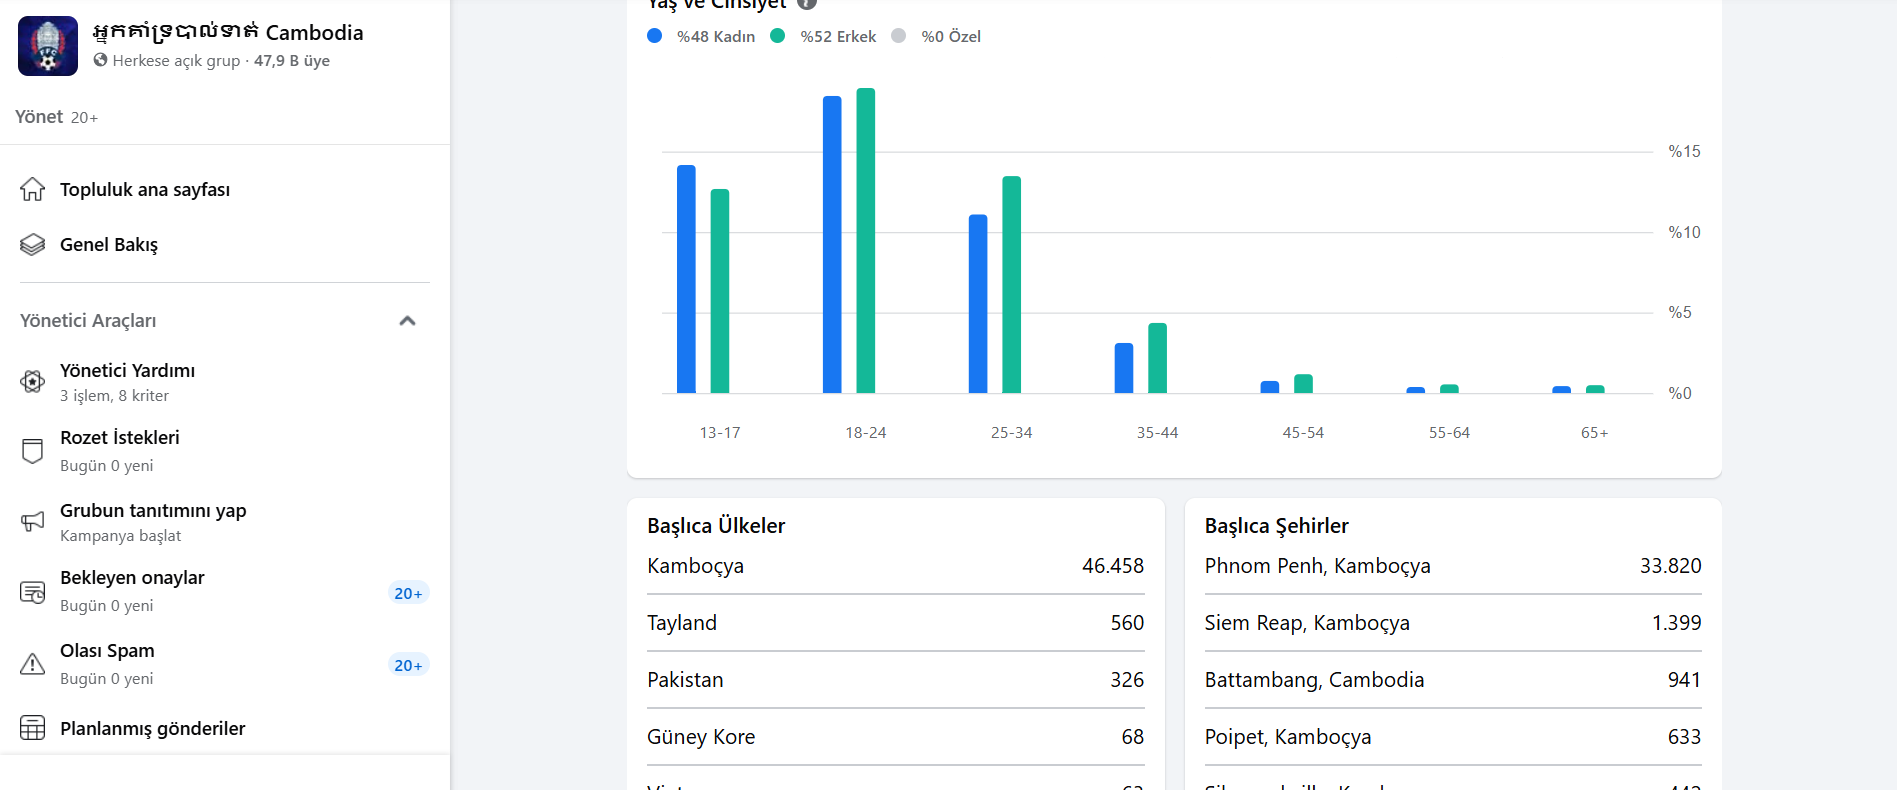
Task: Click the Rozet İstekleri shield icon
Action: click(33, 451)
